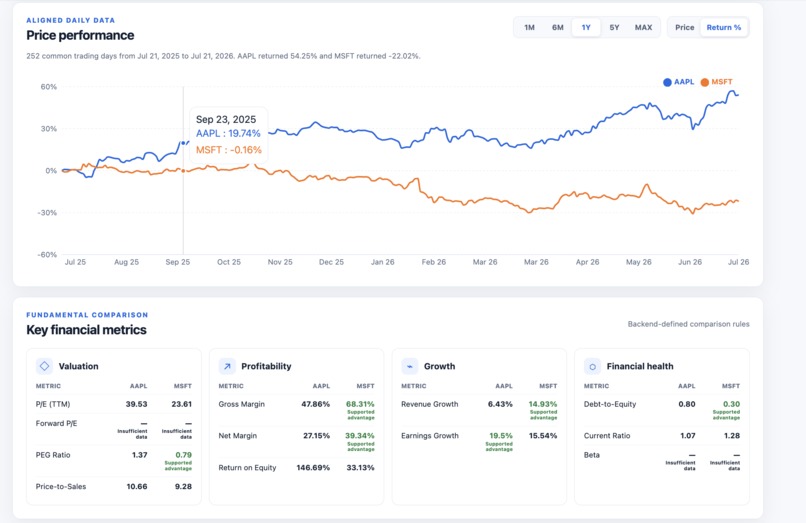Click the Price performance heading

[80, 35]
